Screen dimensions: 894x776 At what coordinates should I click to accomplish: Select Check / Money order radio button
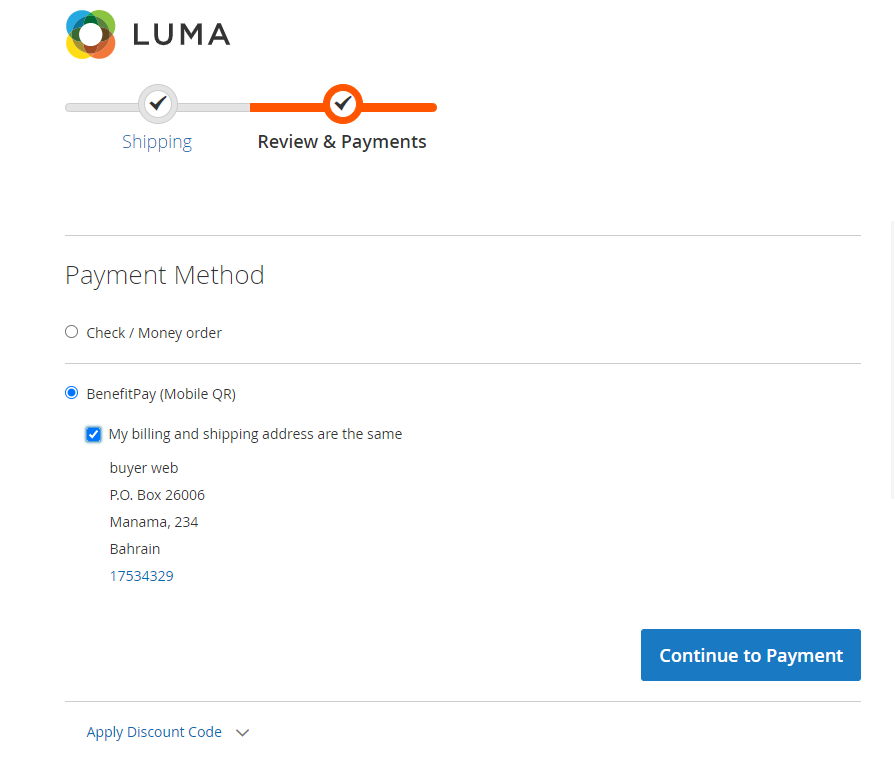(71, 332)
